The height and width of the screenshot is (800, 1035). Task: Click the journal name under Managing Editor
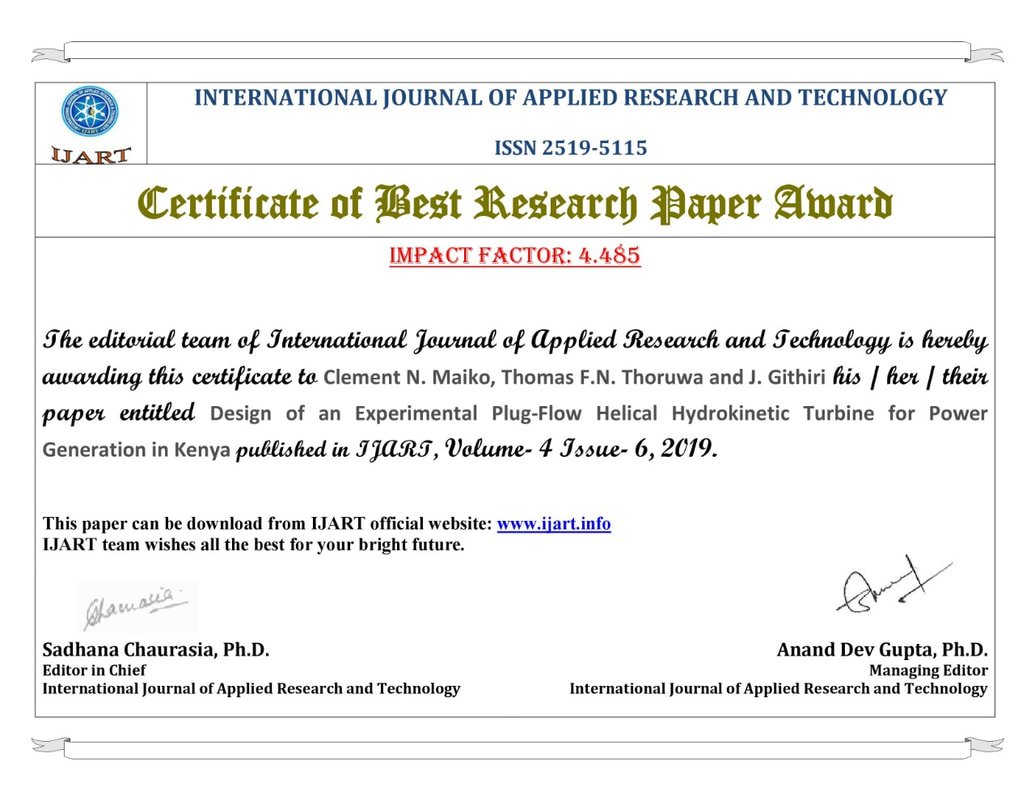(778, 688)
